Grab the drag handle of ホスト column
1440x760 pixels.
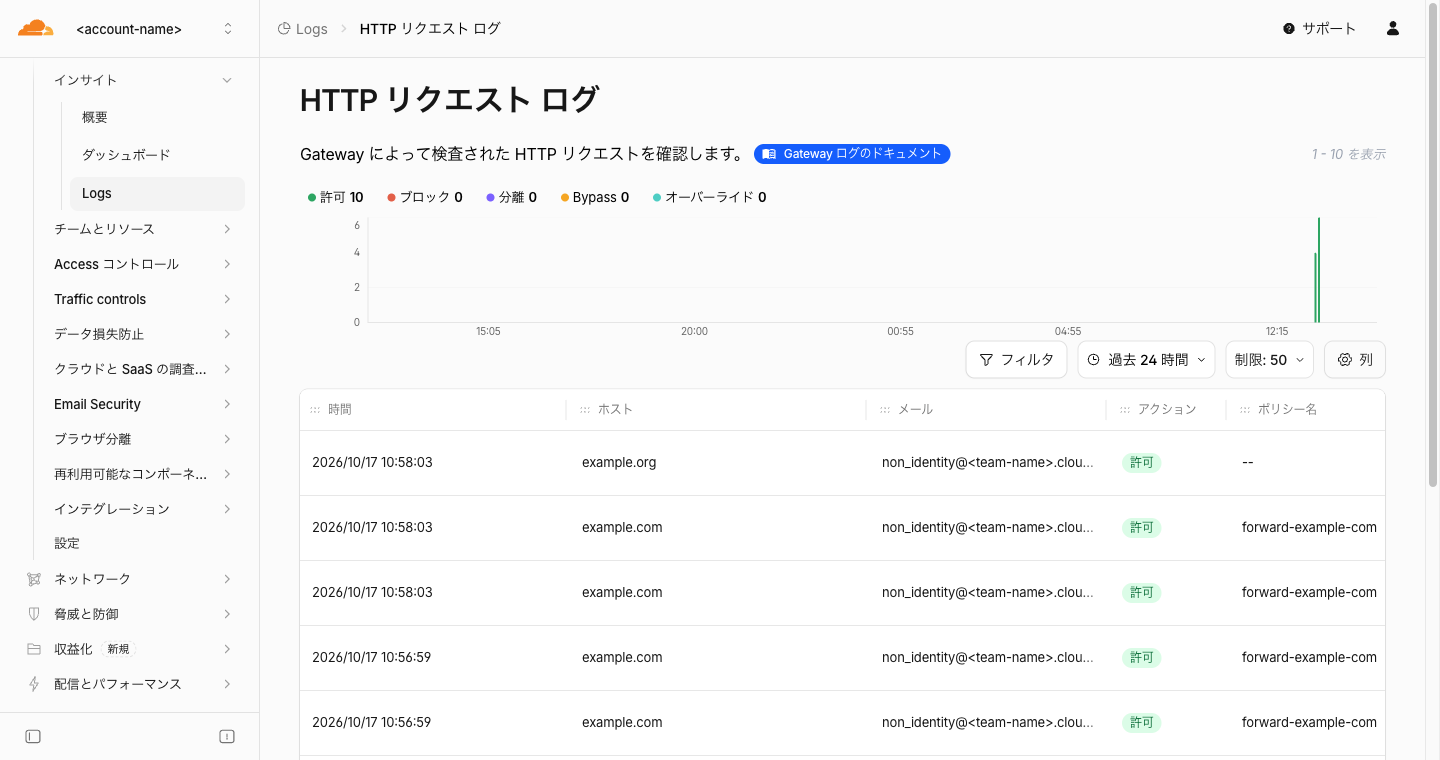pyautogui.click(x=585, y=410)
